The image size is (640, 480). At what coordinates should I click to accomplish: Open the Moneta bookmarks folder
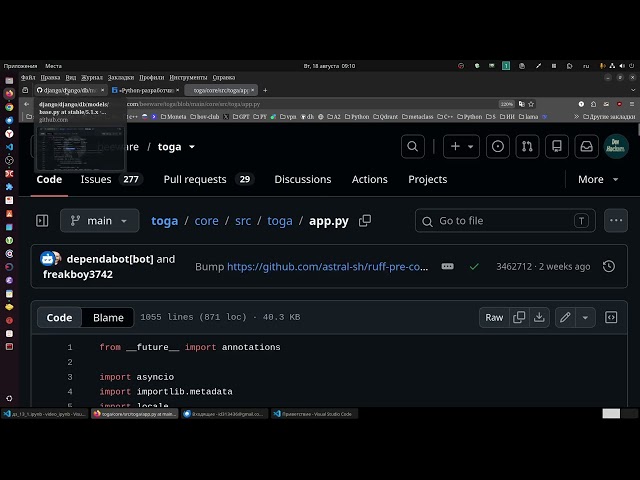pos(173,117)
